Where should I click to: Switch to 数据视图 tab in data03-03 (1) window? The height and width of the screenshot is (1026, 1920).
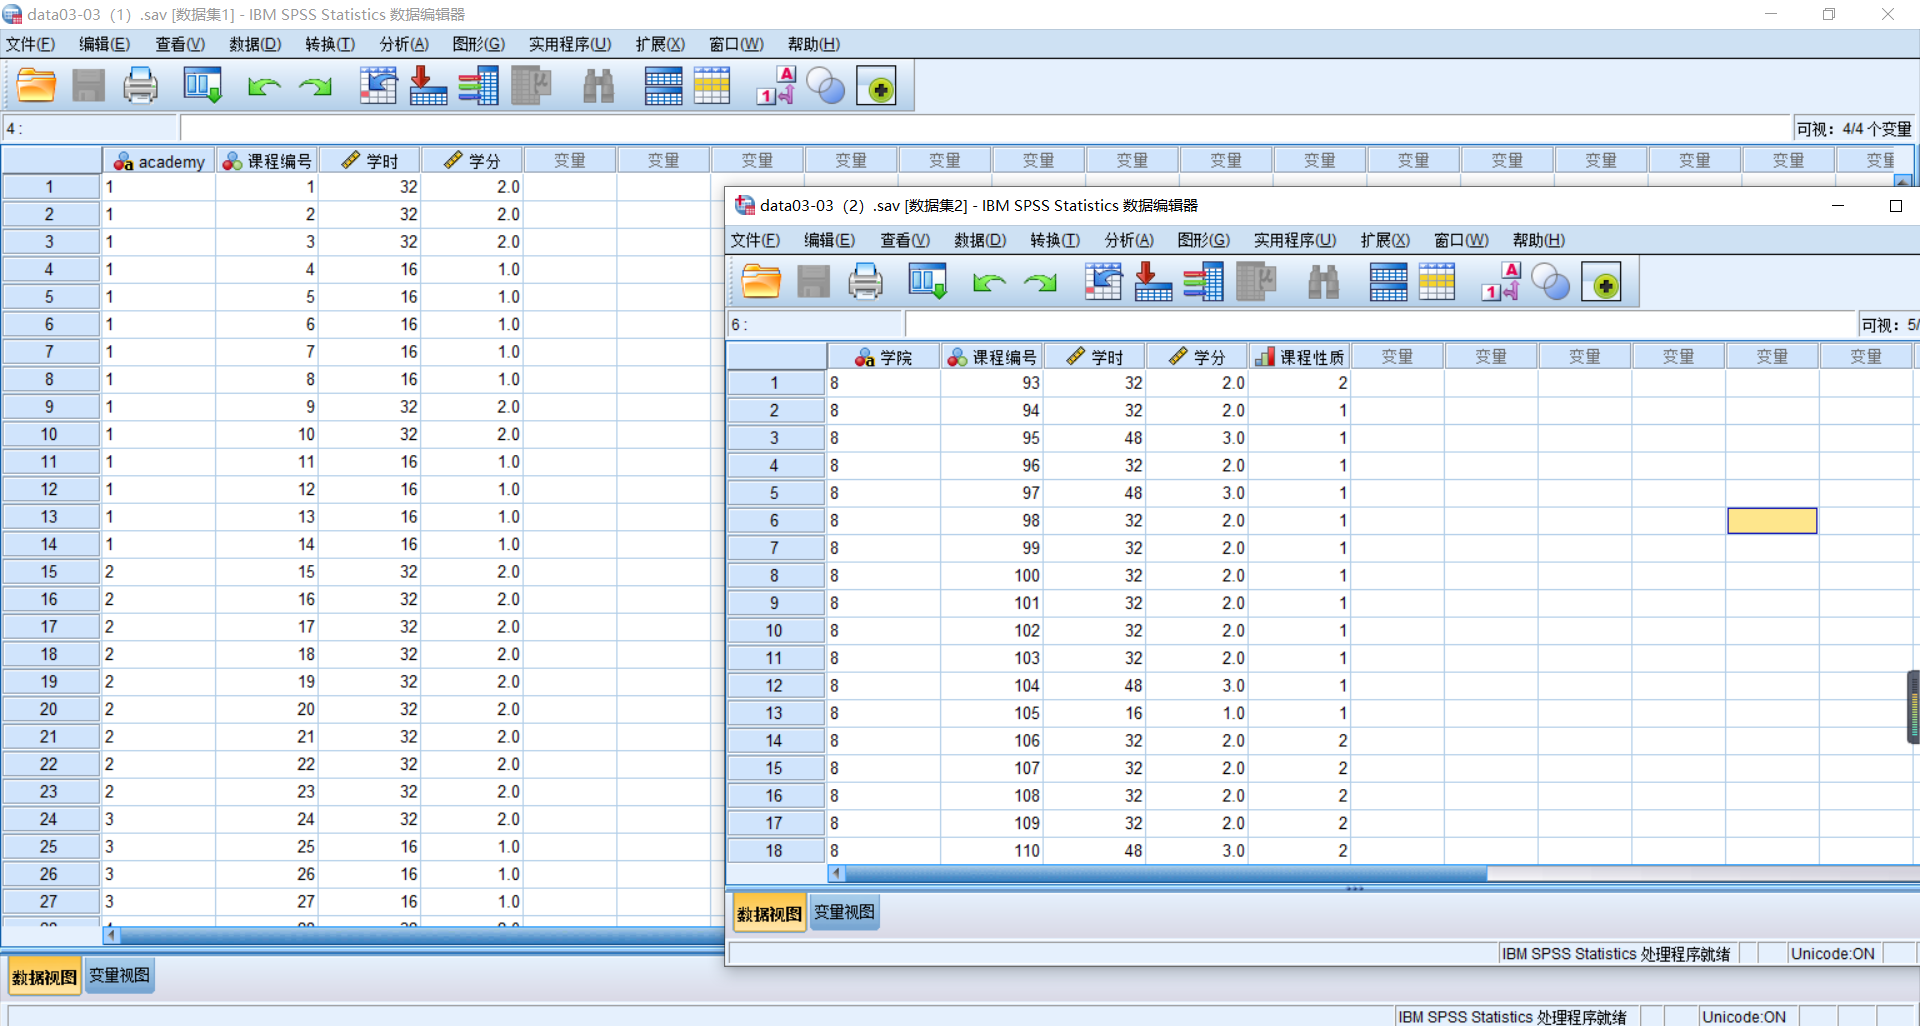click(44, 976)
